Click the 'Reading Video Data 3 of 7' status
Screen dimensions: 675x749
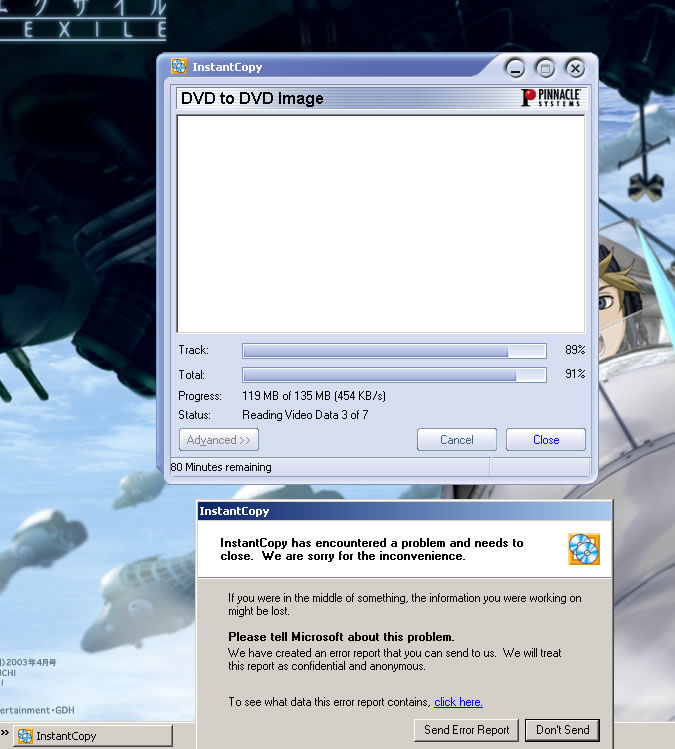click(x=305, y=415)
